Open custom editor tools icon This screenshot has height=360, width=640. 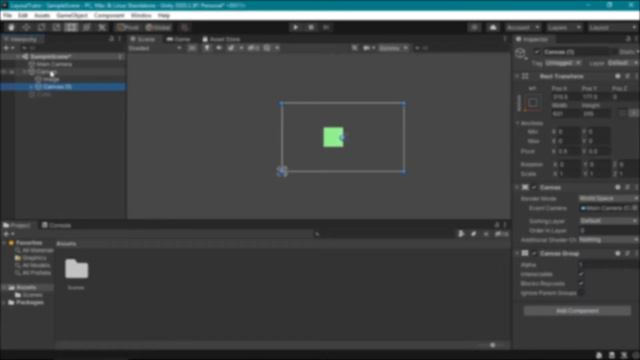(x=102, y=27)
